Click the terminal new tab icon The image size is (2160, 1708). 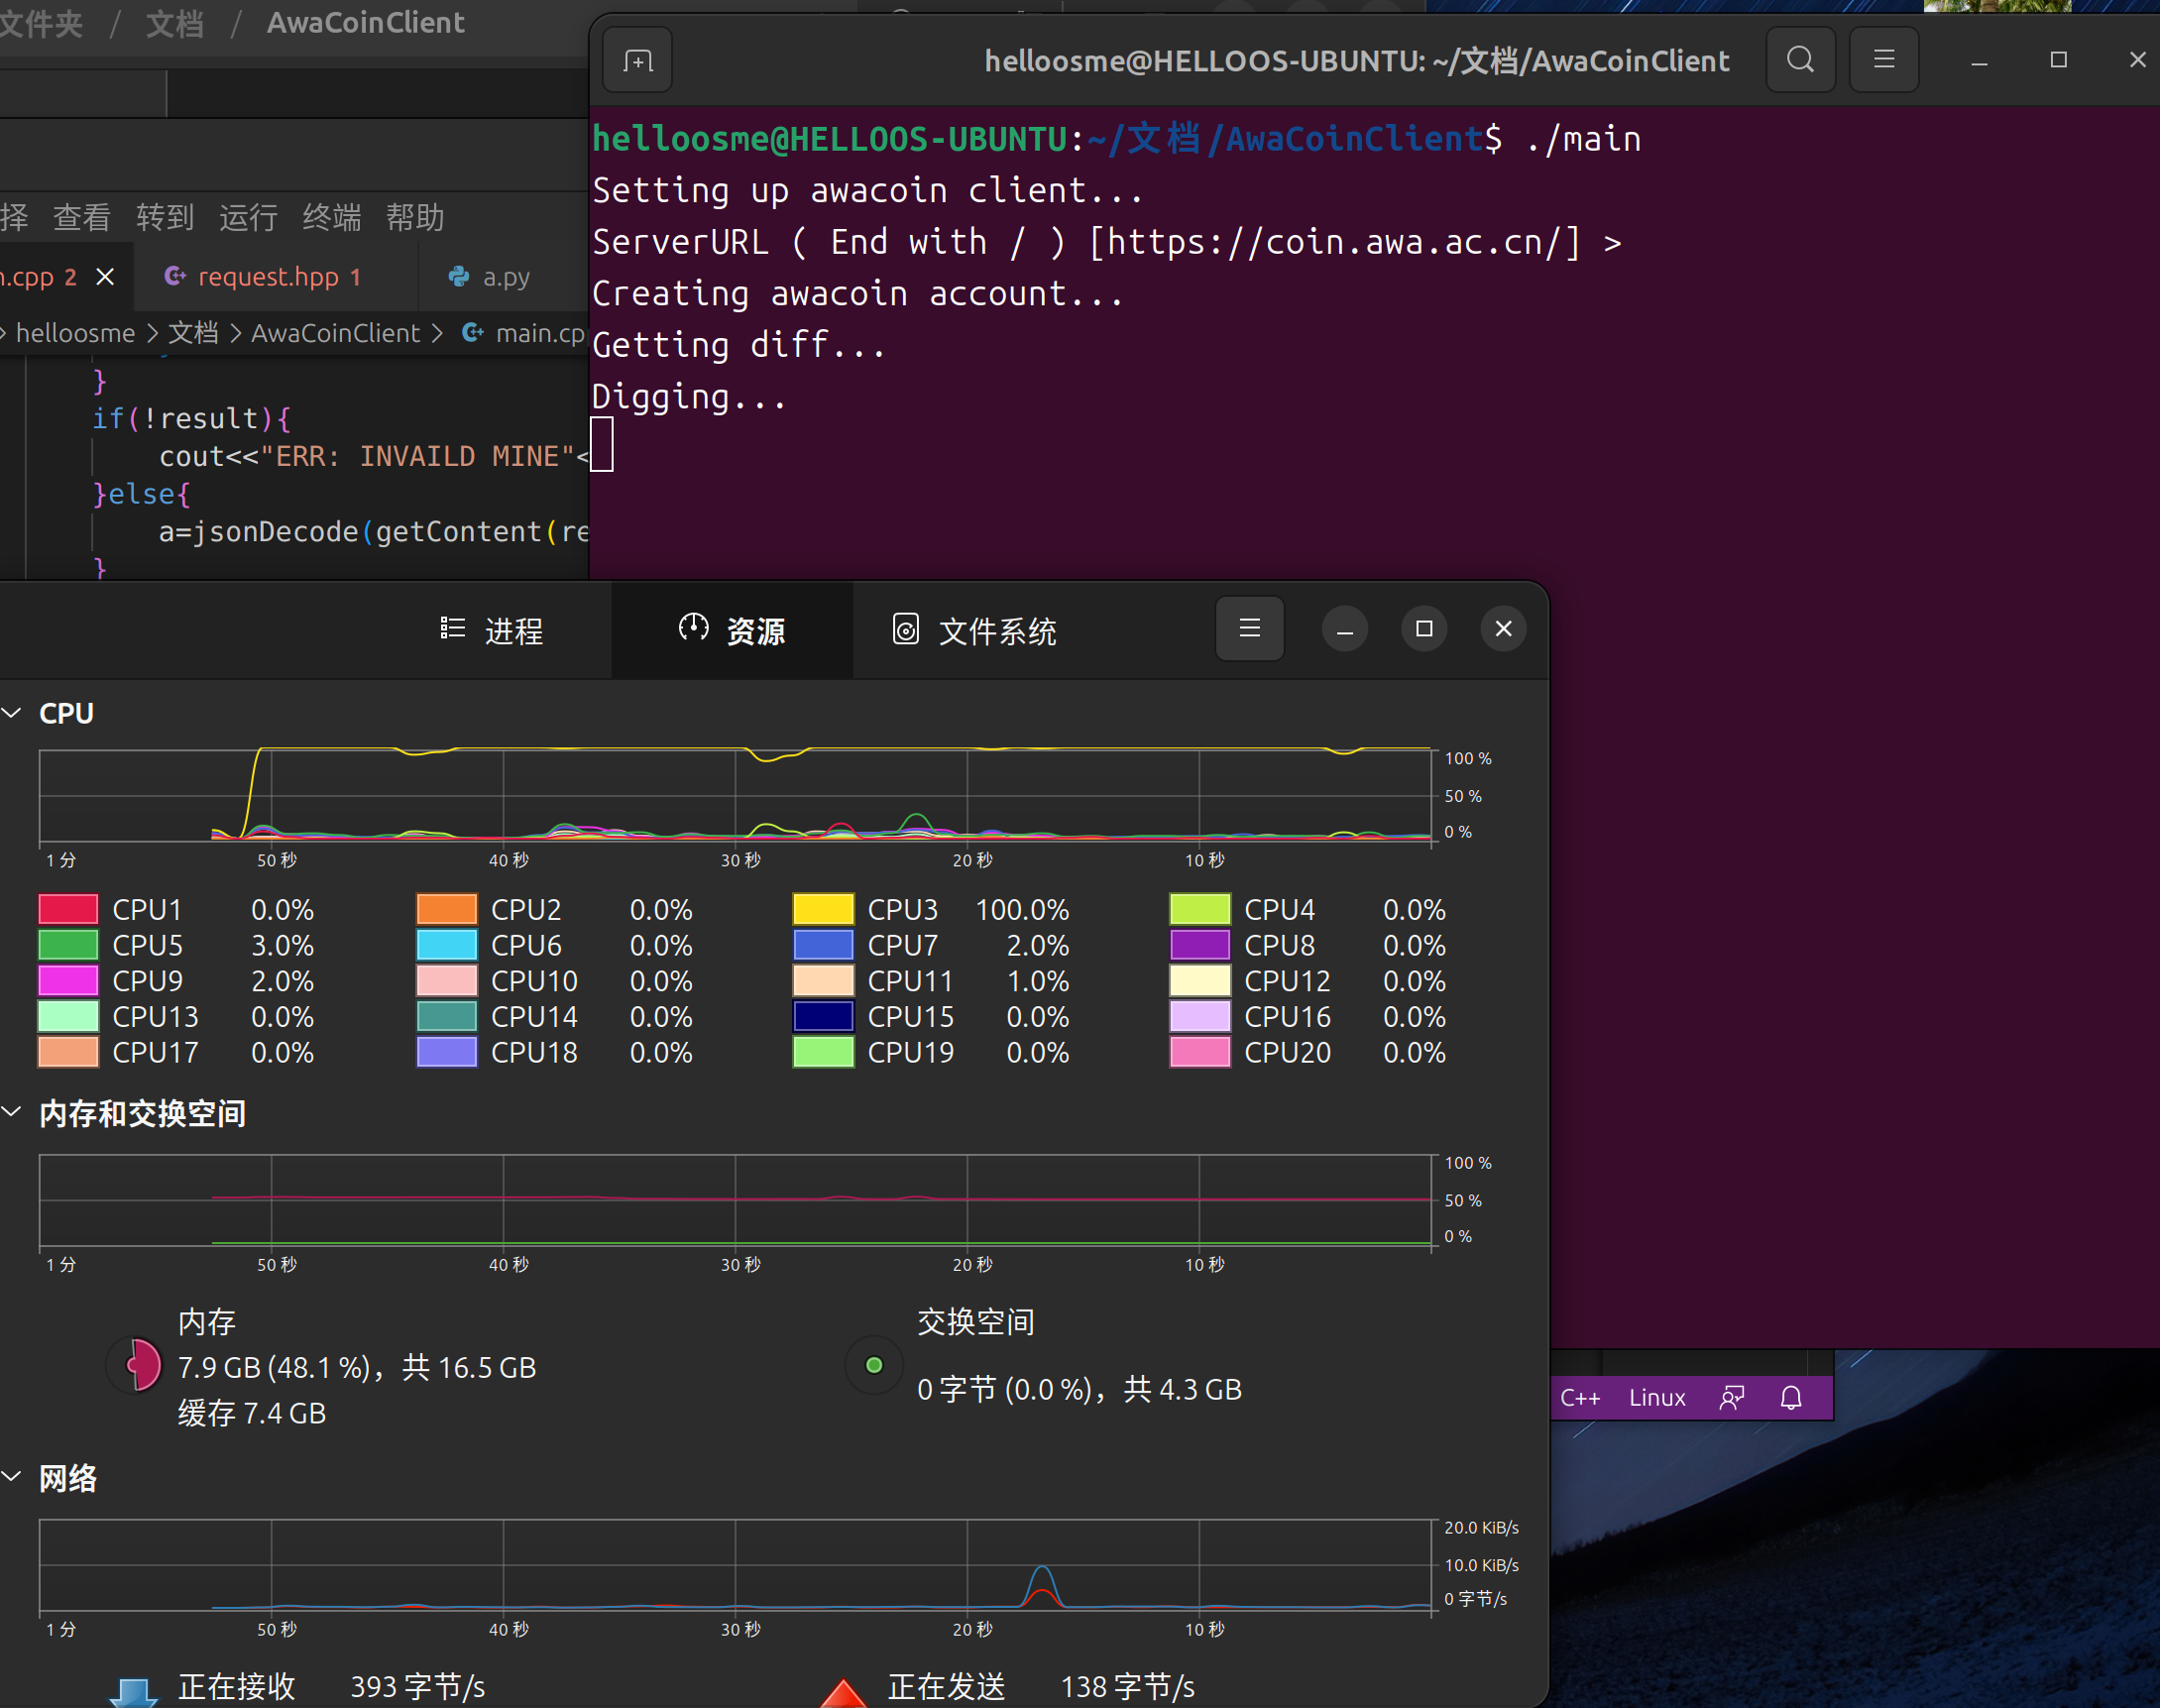(637, 61)
